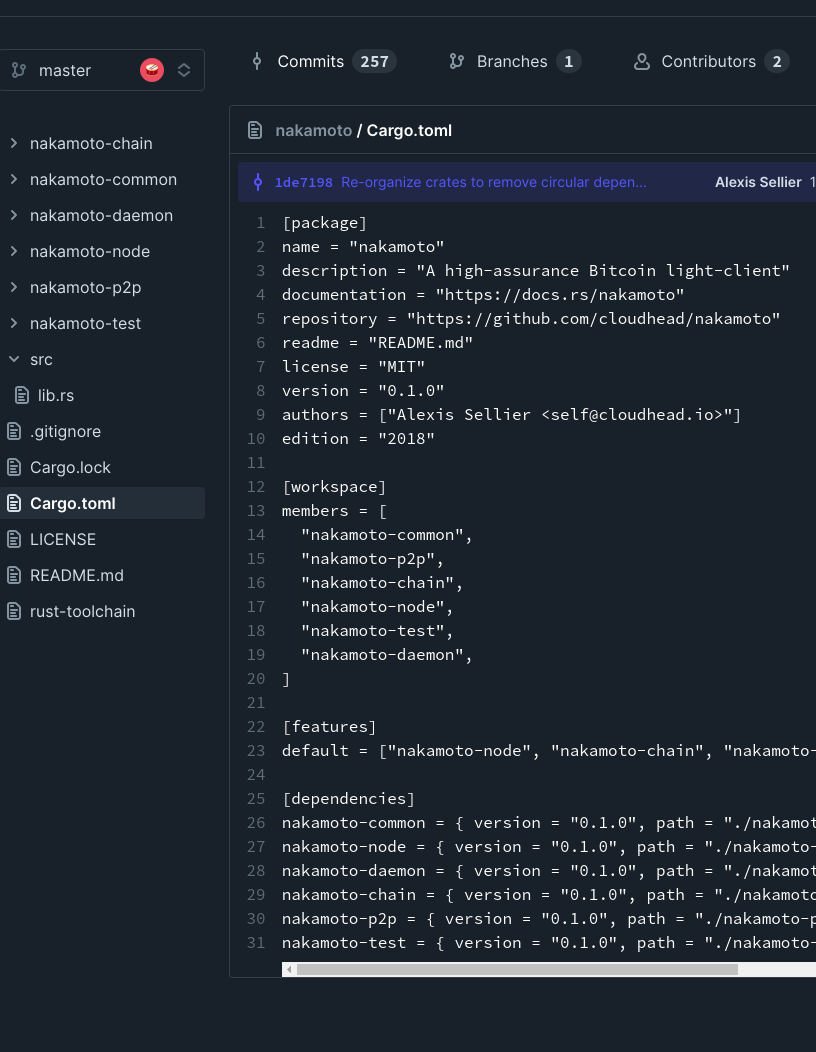Click the commit icon beside the Commits count
Viewport: 816px width, 1052px height.
point(256,62)
